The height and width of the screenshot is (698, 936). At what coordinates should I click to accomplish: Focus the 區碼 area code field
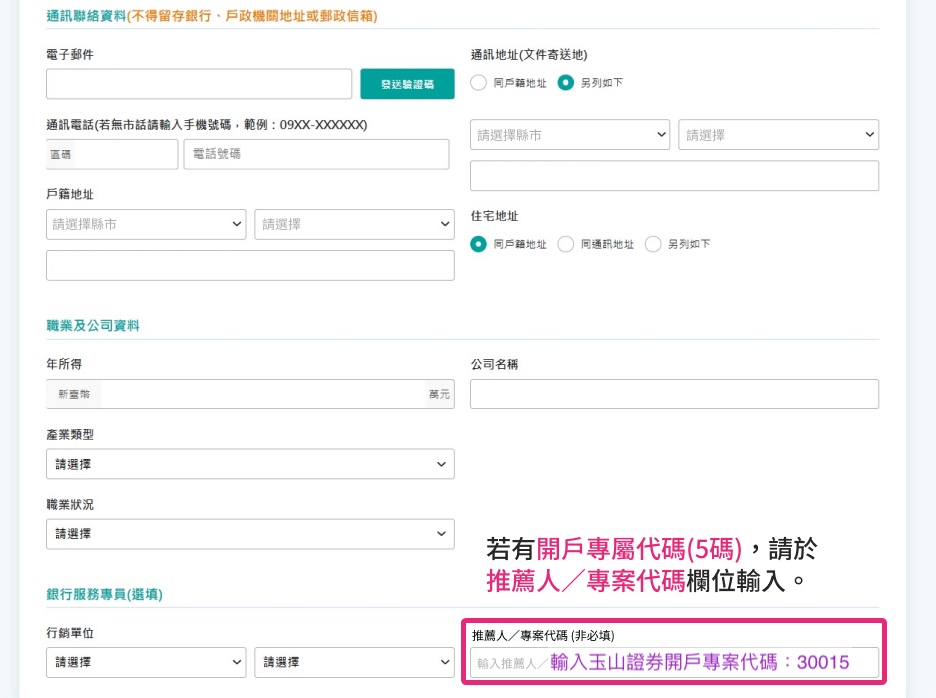[124, 154]
